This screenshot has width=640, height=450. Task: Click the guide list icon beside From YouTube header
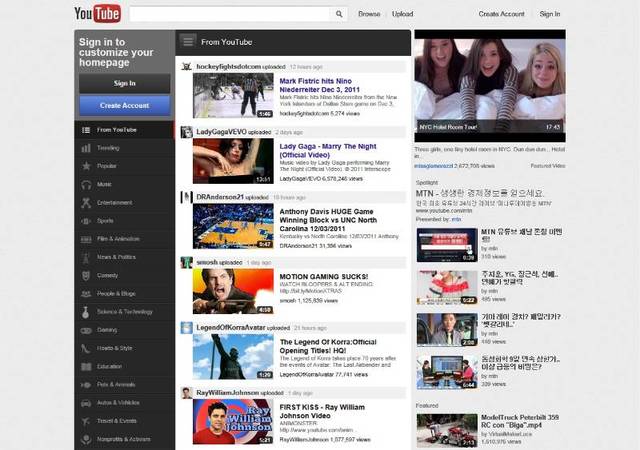click(188, 42)
